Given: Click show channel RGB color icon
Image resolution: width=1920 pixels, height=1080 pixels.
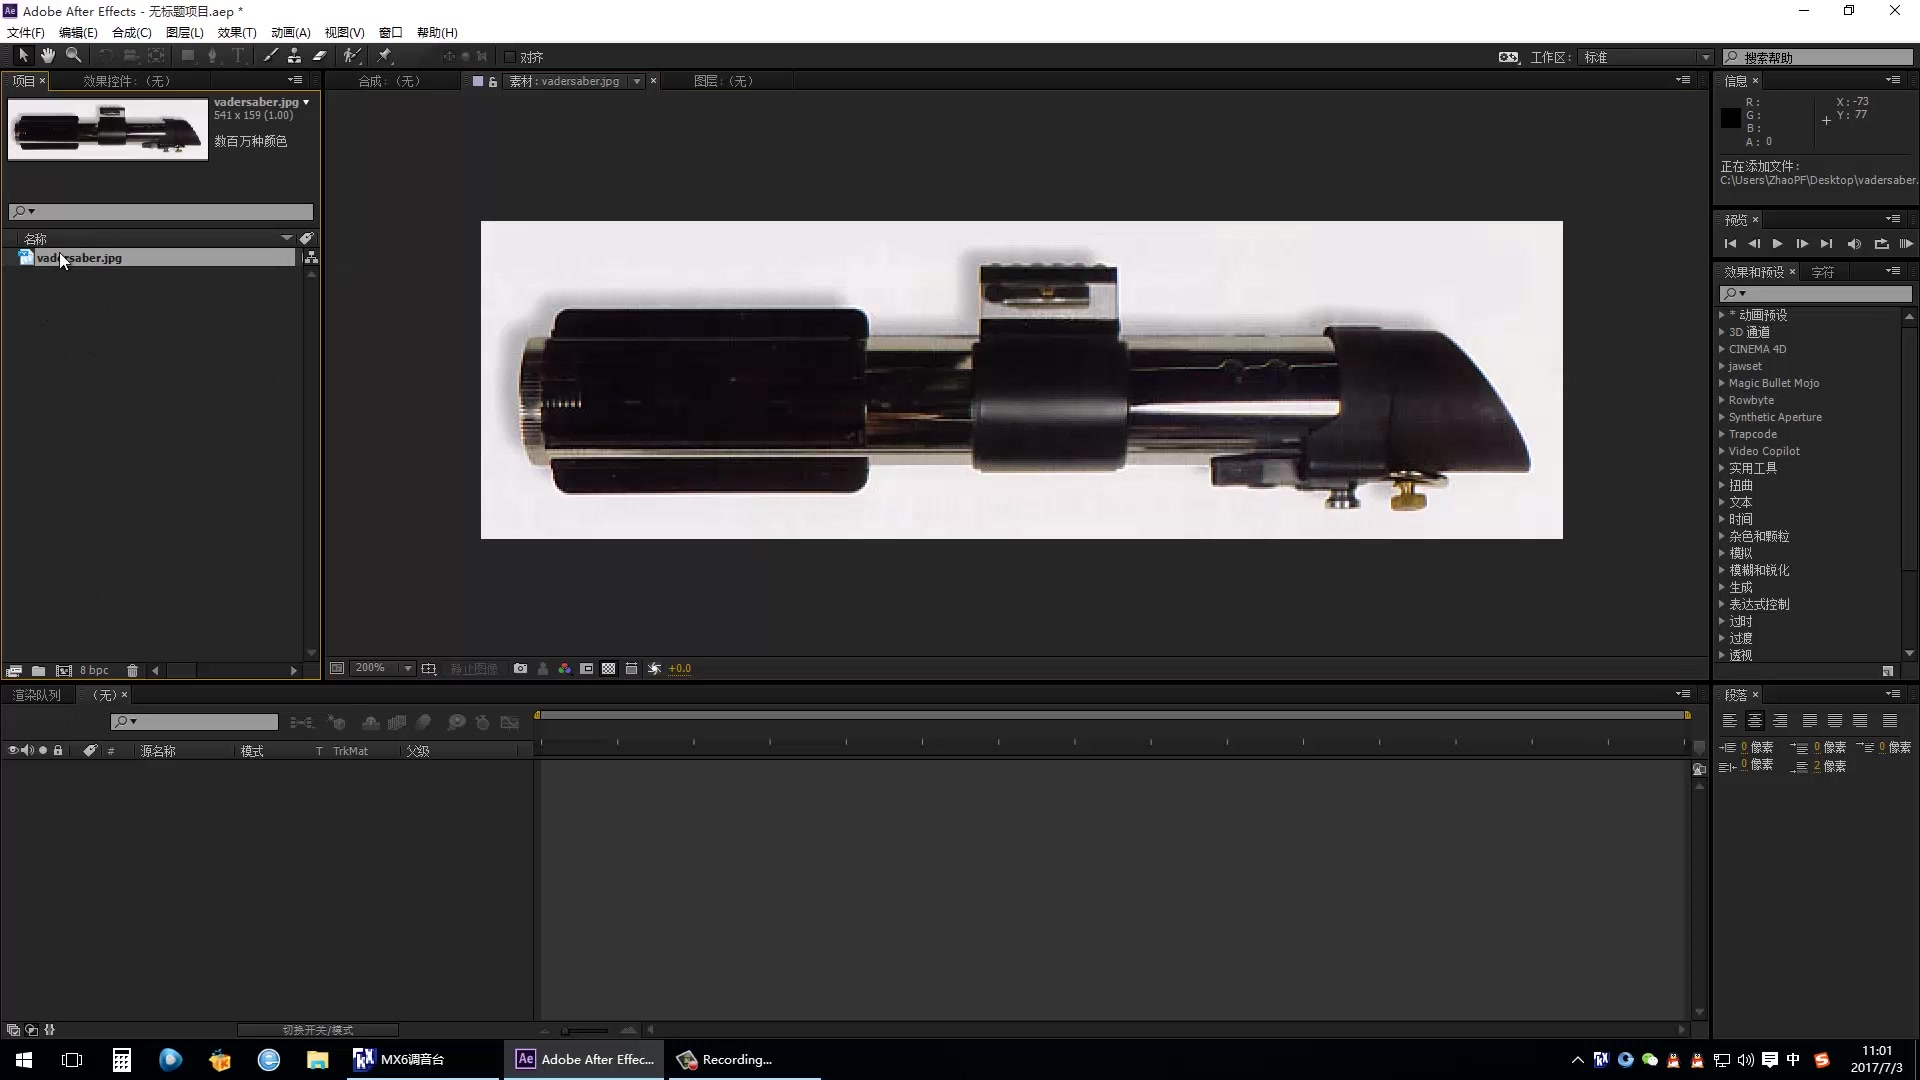Looking at the screenshot, I should [564, 668].
